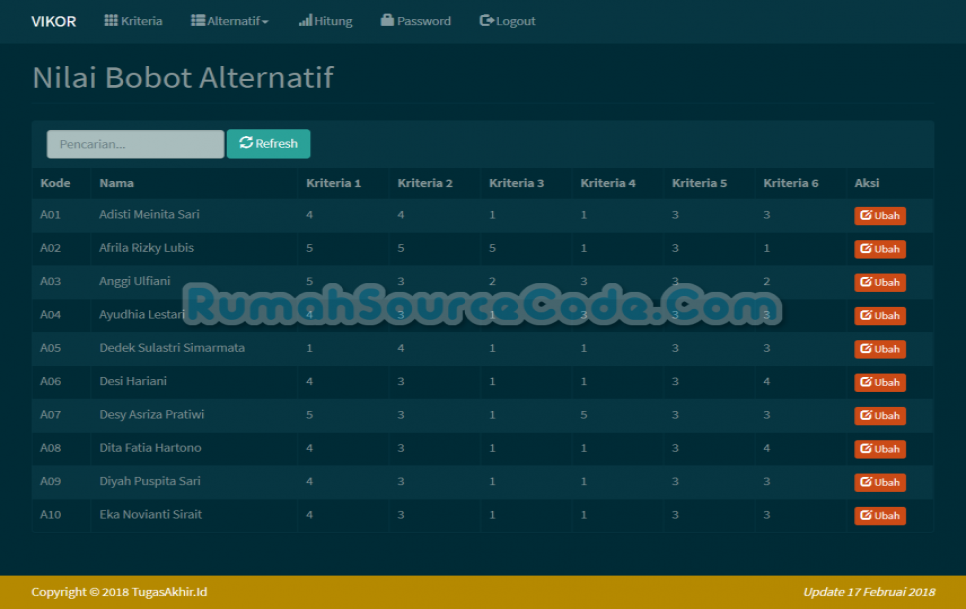Select the bar chart icon beside Hitung

[x=306, y=20]
